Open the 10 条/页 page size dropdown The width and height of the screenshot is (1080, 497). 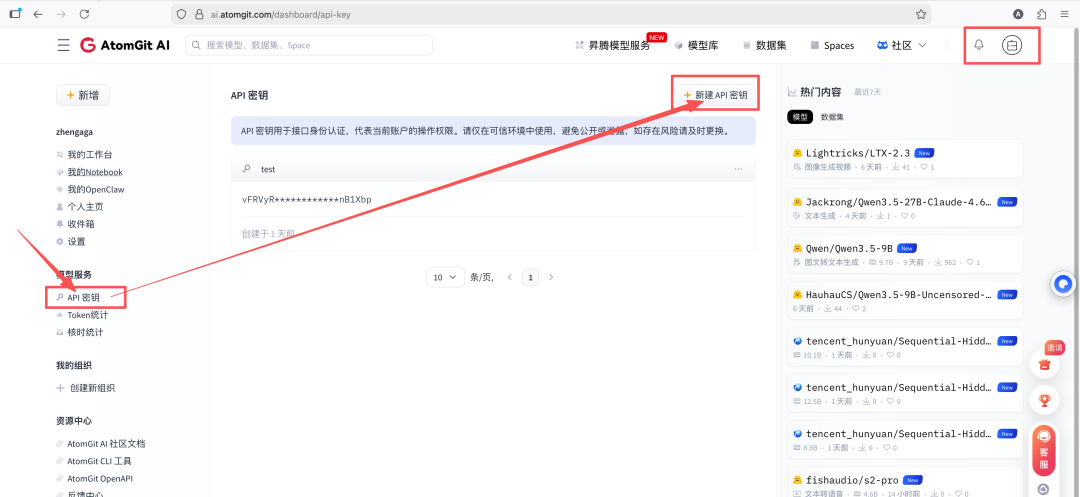444,277
